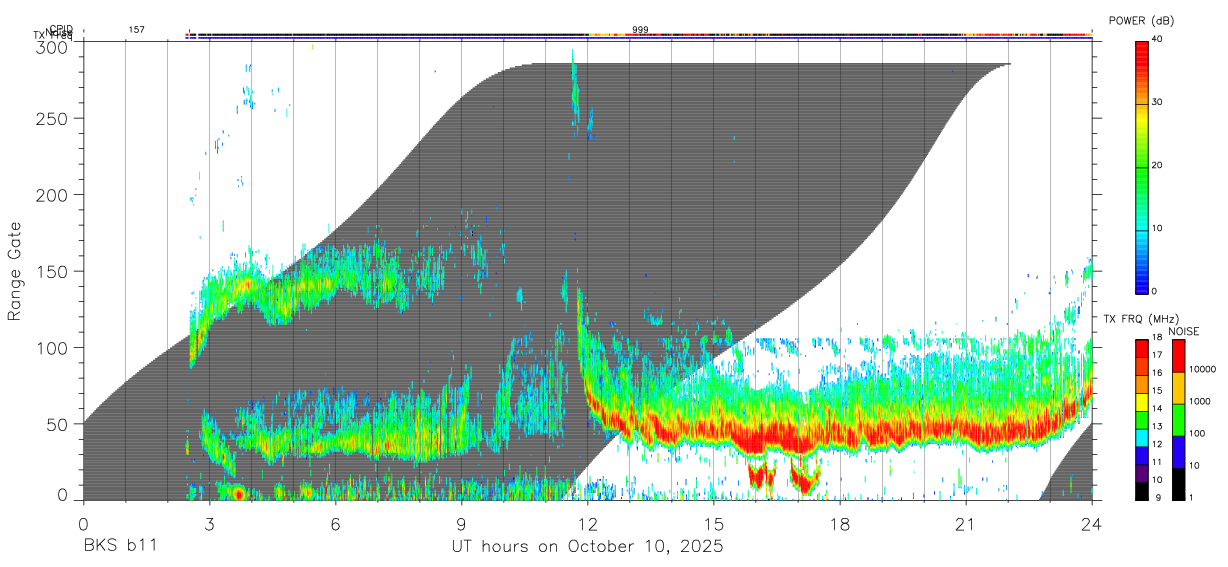The image size is (1228, 567).
Task: Select the black NOISE legend swatch
Action: point(1177,482)
